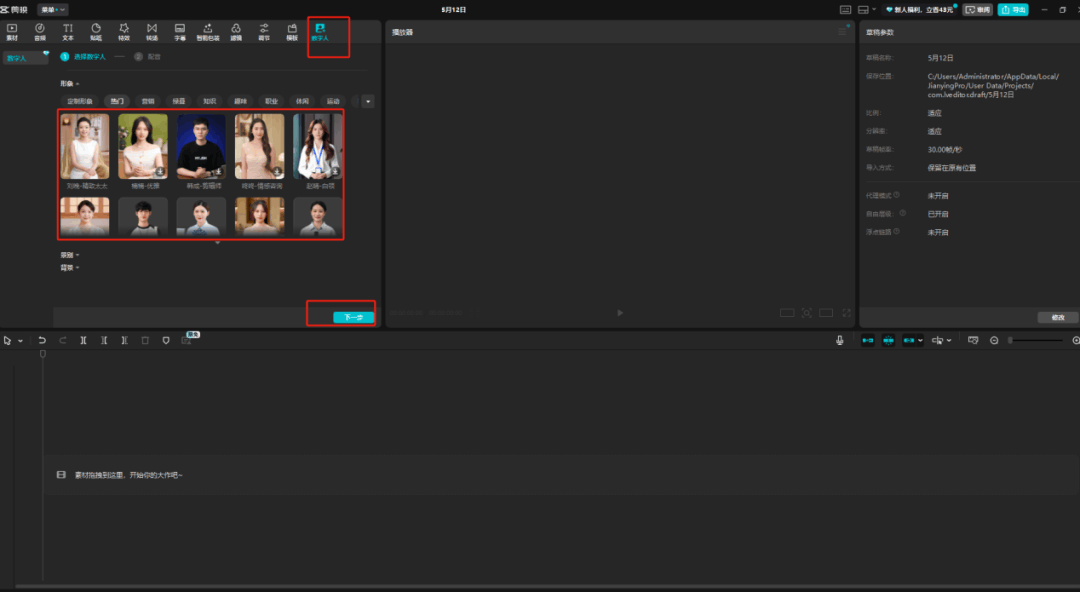Click the player fullscreen icon

pyautogui.click(x=847, y=313)
